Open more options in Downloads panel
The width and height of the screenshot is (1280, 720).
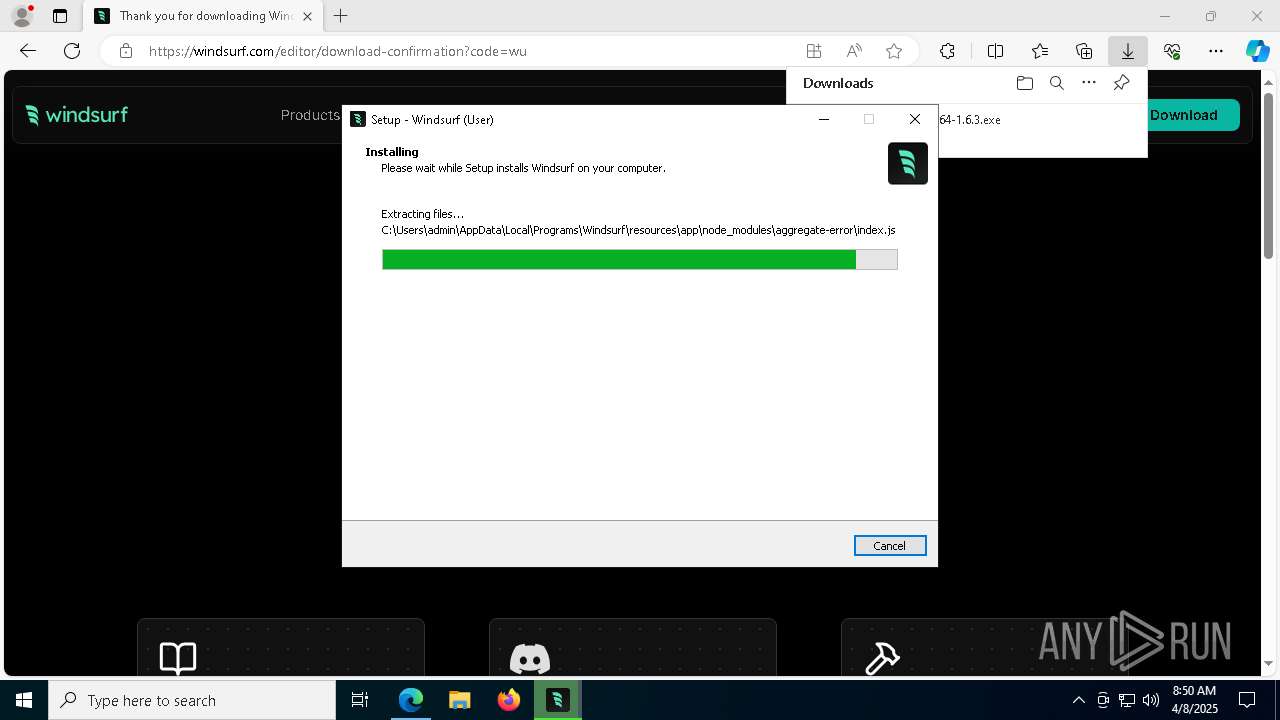pos(1089,83)
